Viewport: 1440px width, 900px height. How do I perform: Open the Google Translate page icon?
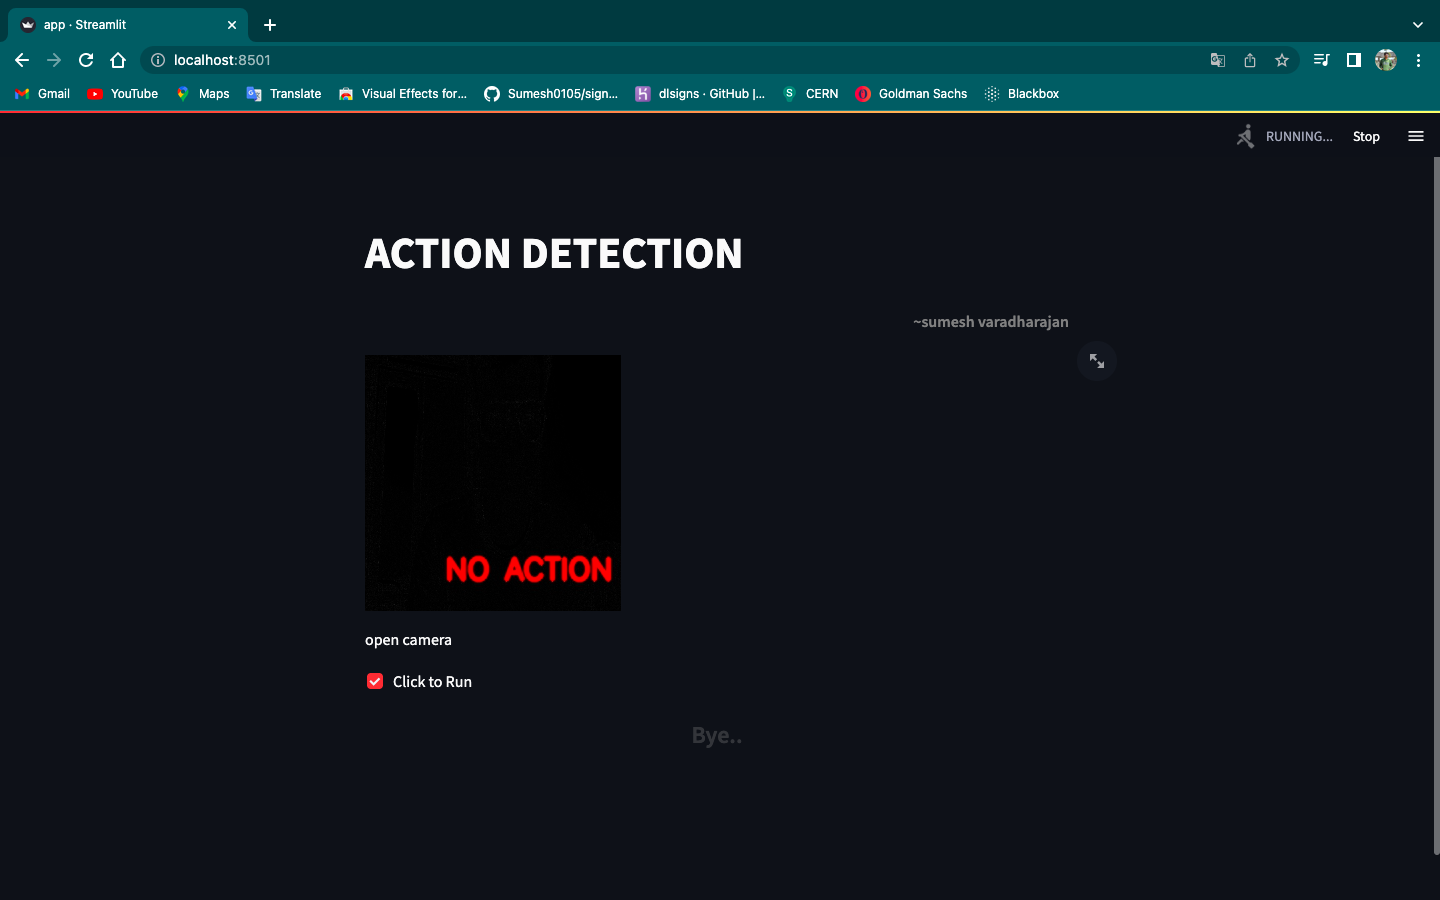pyautogui.click(x=1218, y=60)
